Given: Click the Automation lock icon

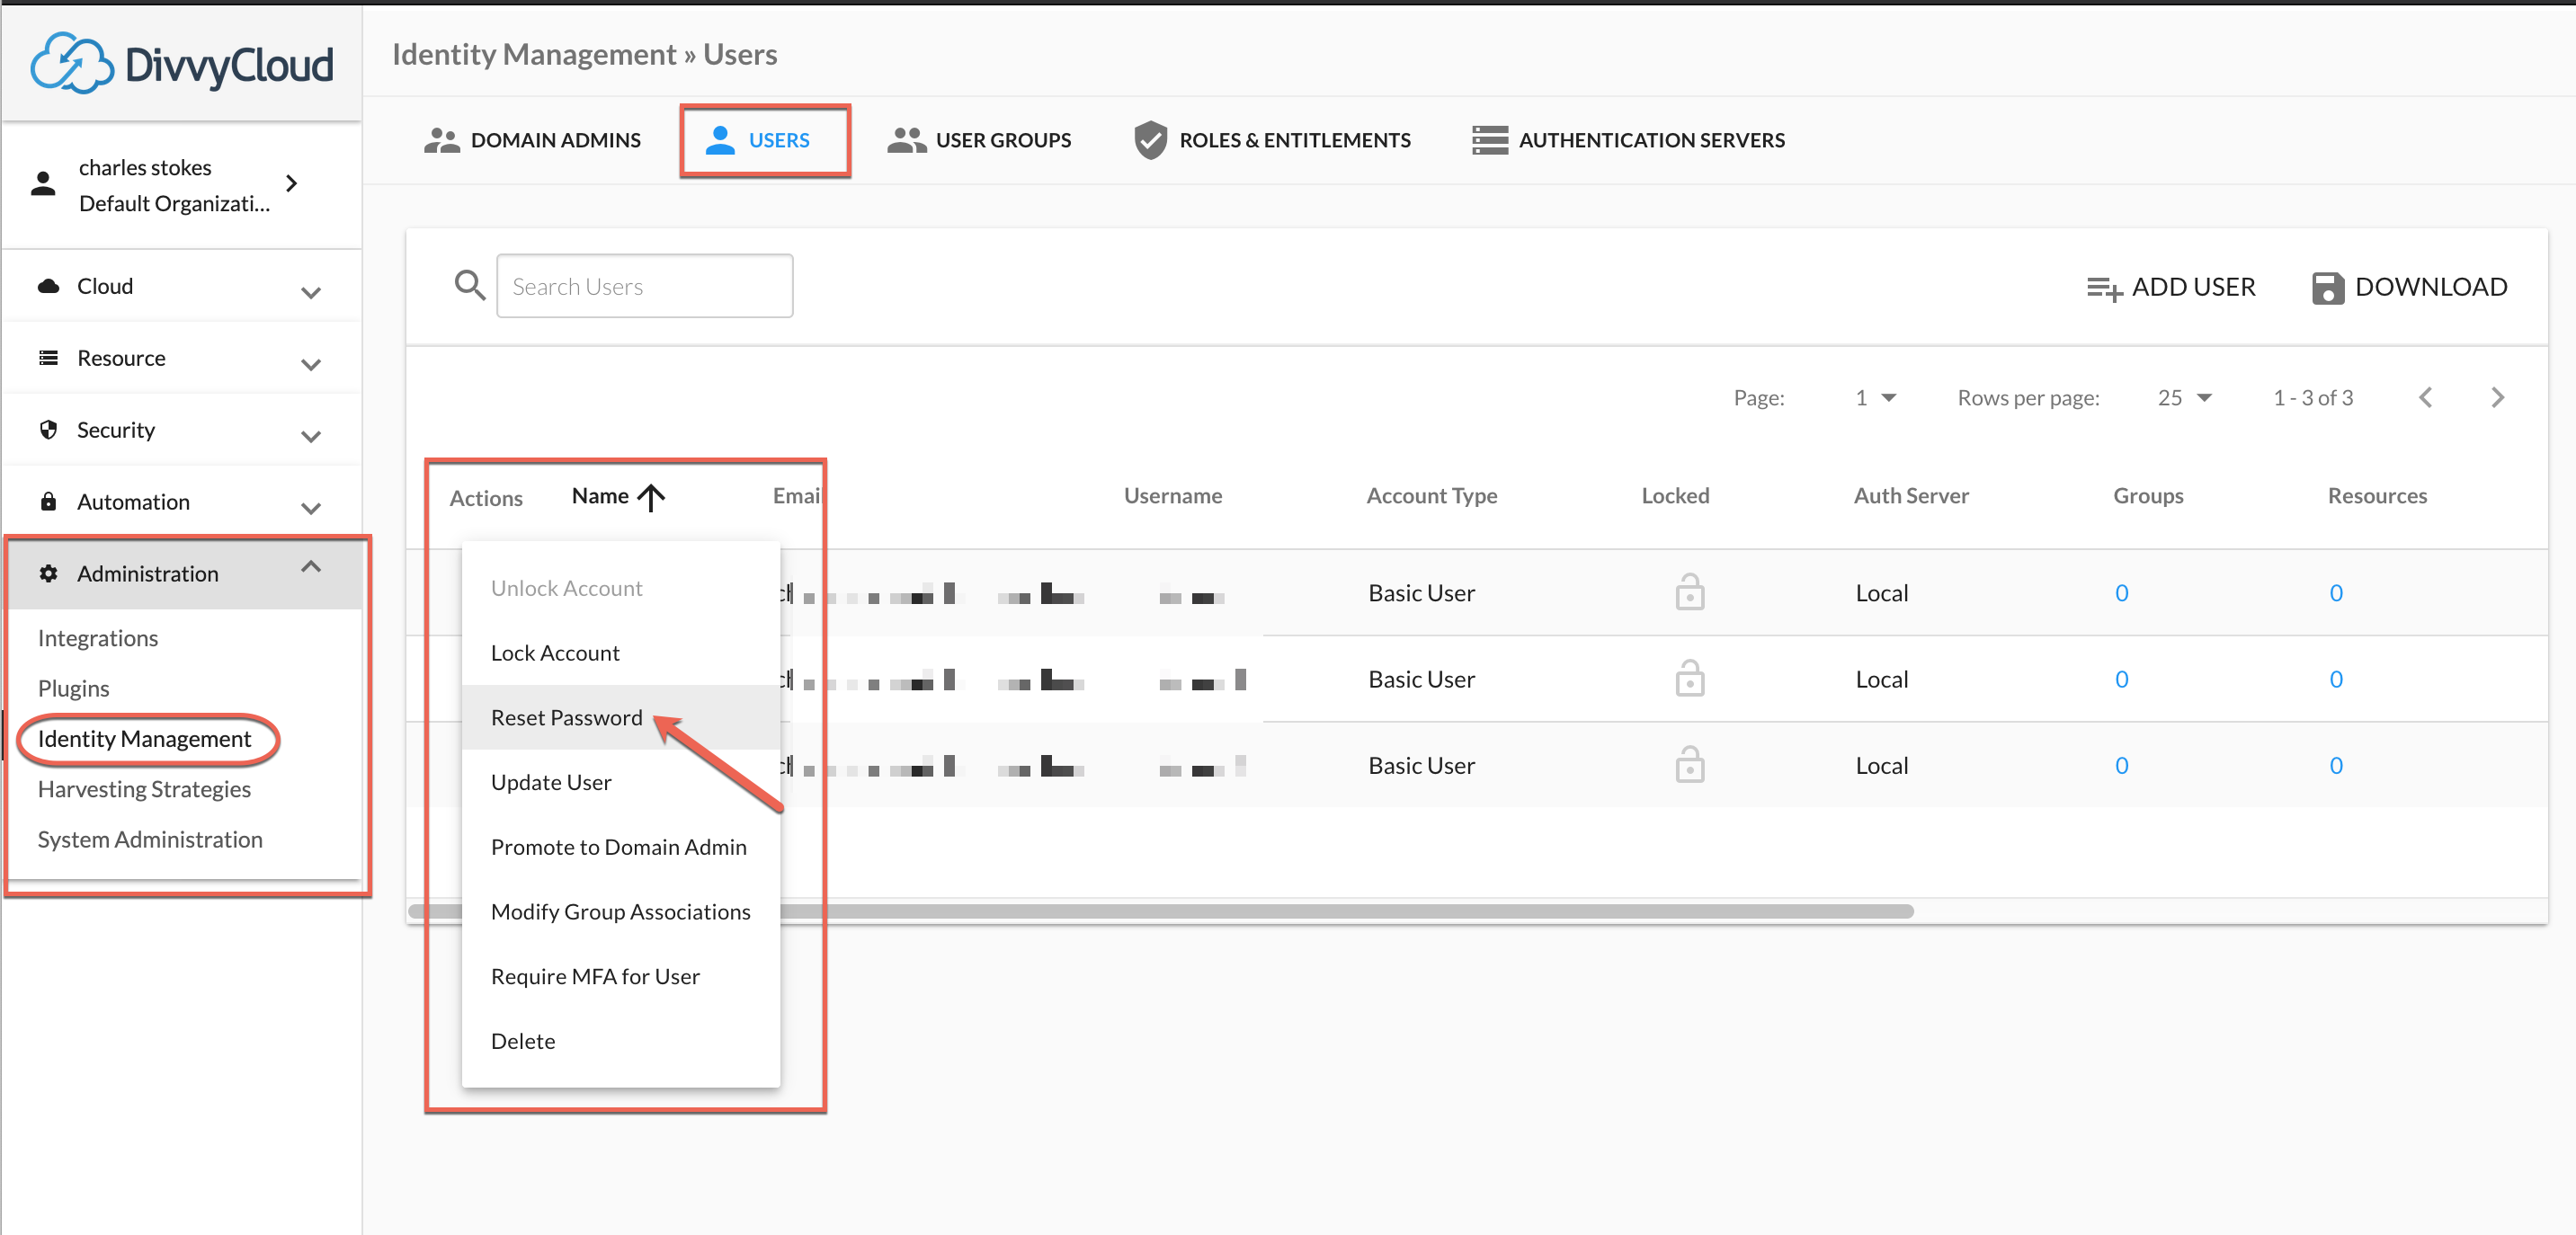Looking at the screenshot, I should [48, 501].
